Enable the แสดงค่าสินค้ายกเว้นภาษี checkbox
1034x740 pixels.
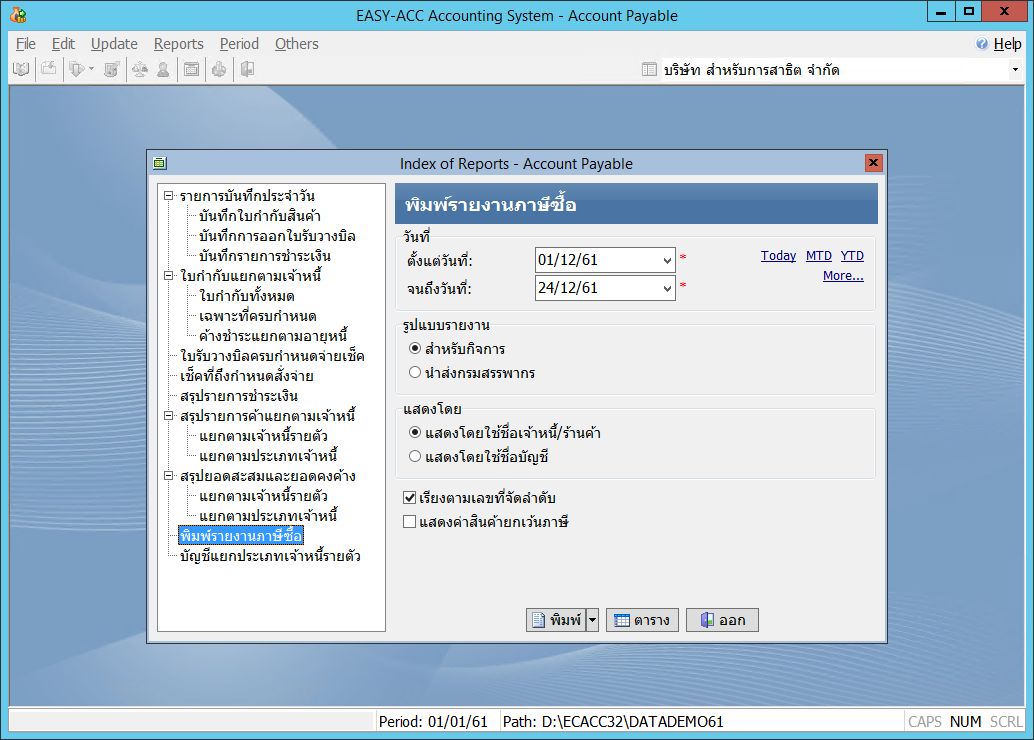tap(409, 522)
